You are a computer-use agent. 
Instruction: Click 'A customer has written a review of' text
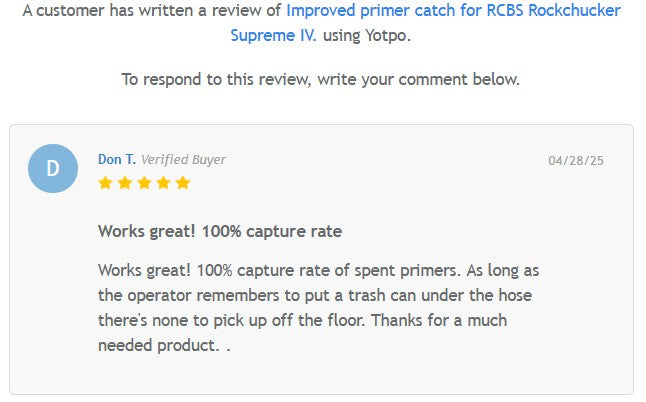click(x=151, y=11)
